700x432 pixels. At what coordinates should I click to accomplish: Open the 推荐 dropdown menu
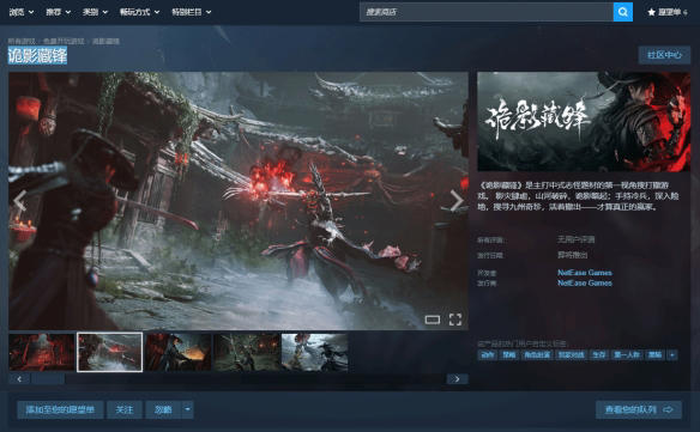(x=58, y=12)
